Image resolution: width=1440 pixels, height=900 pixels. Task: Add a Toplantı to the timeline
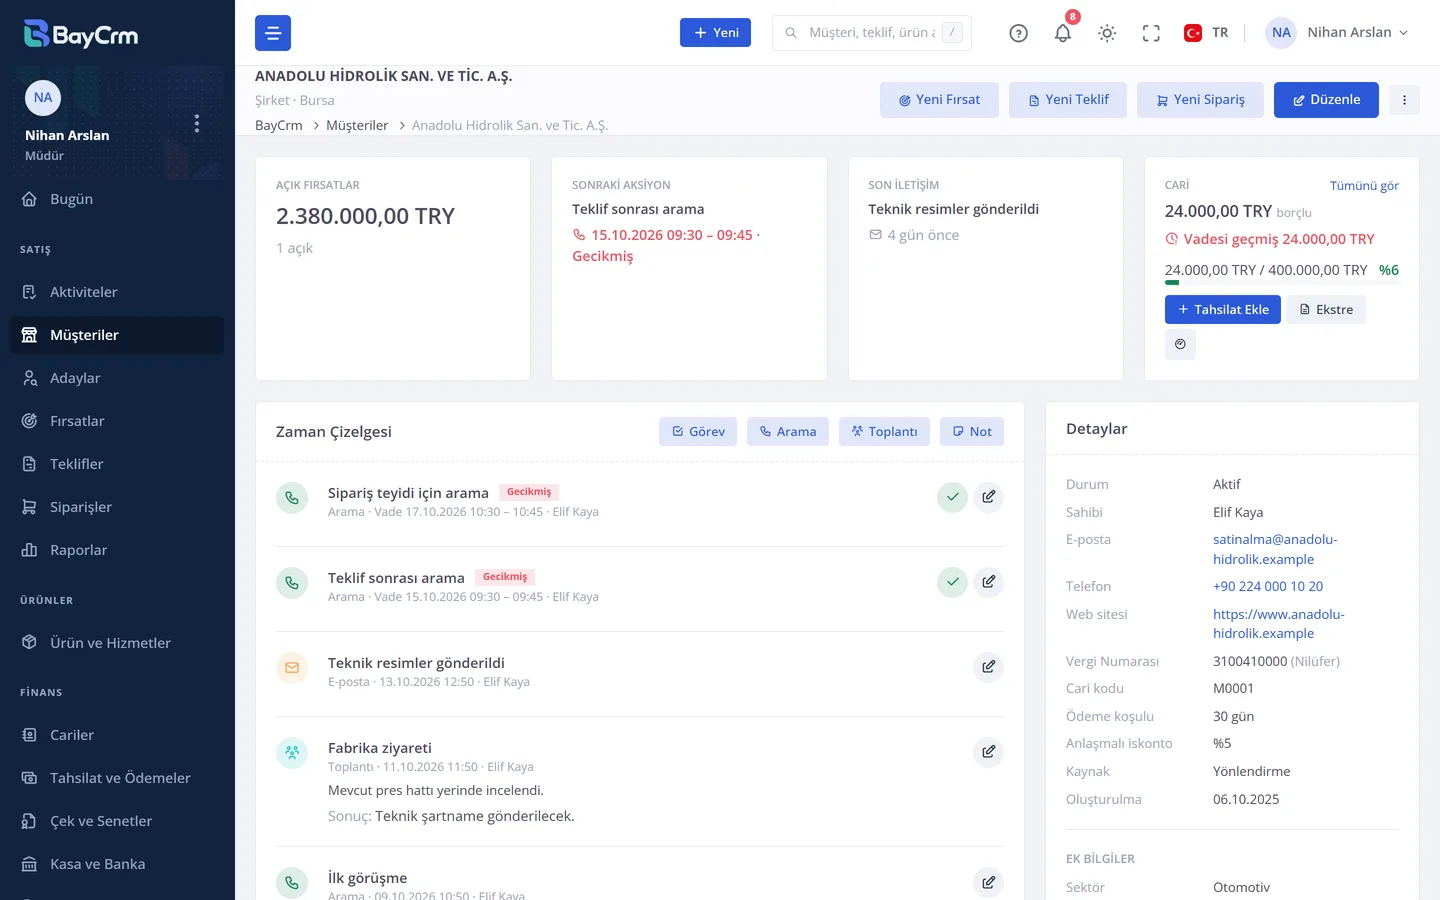(x=884, y=432)
